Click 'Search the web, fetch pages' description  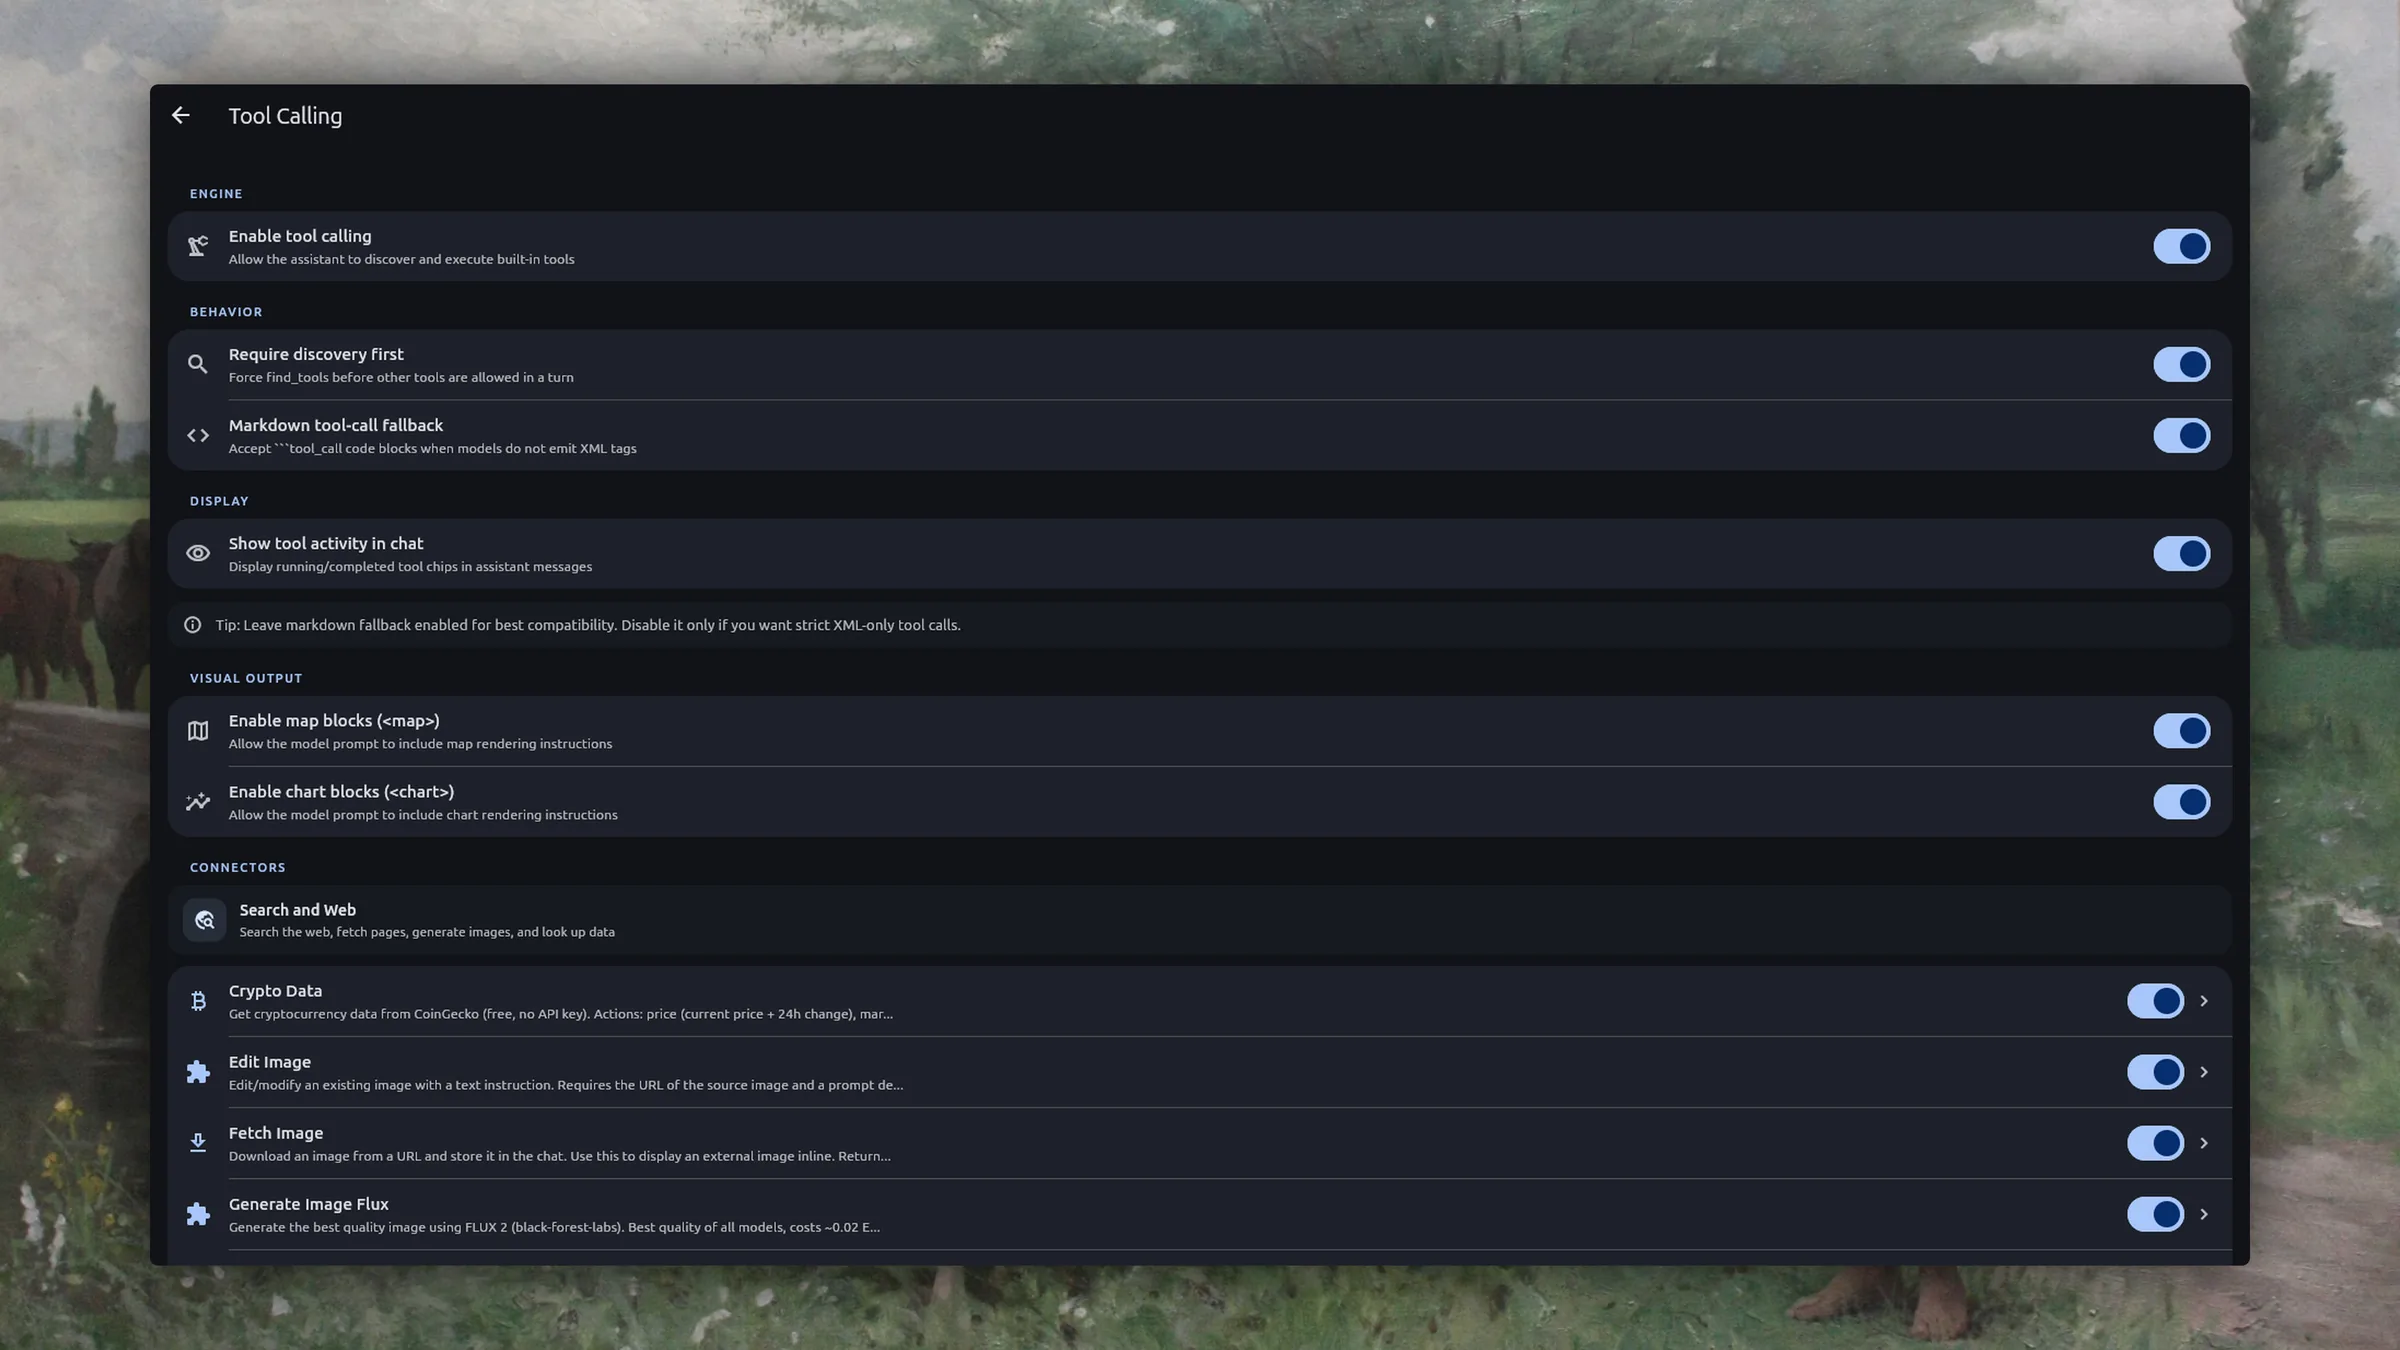(x=427, y=932)
